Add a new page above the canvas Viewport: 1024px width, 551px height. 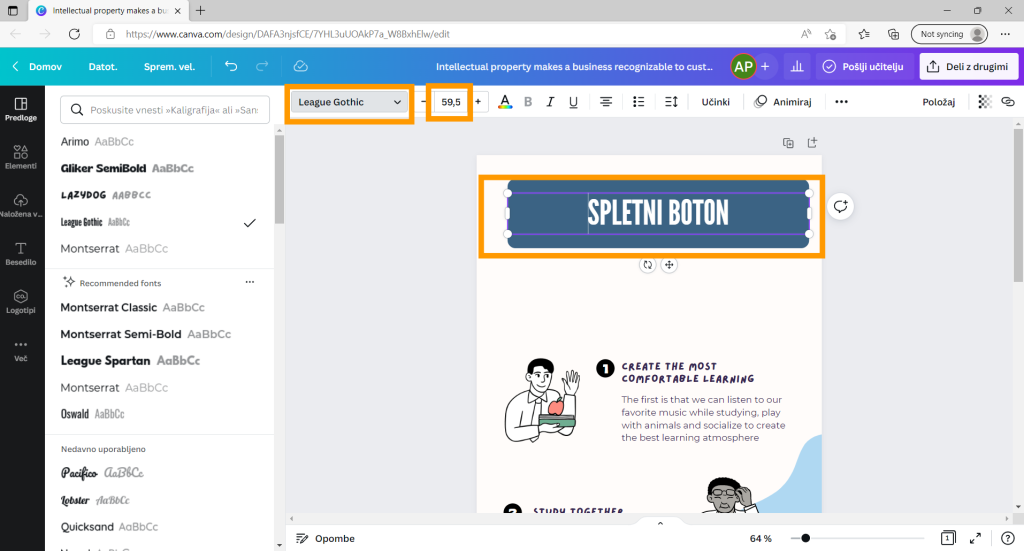[812, 143]
